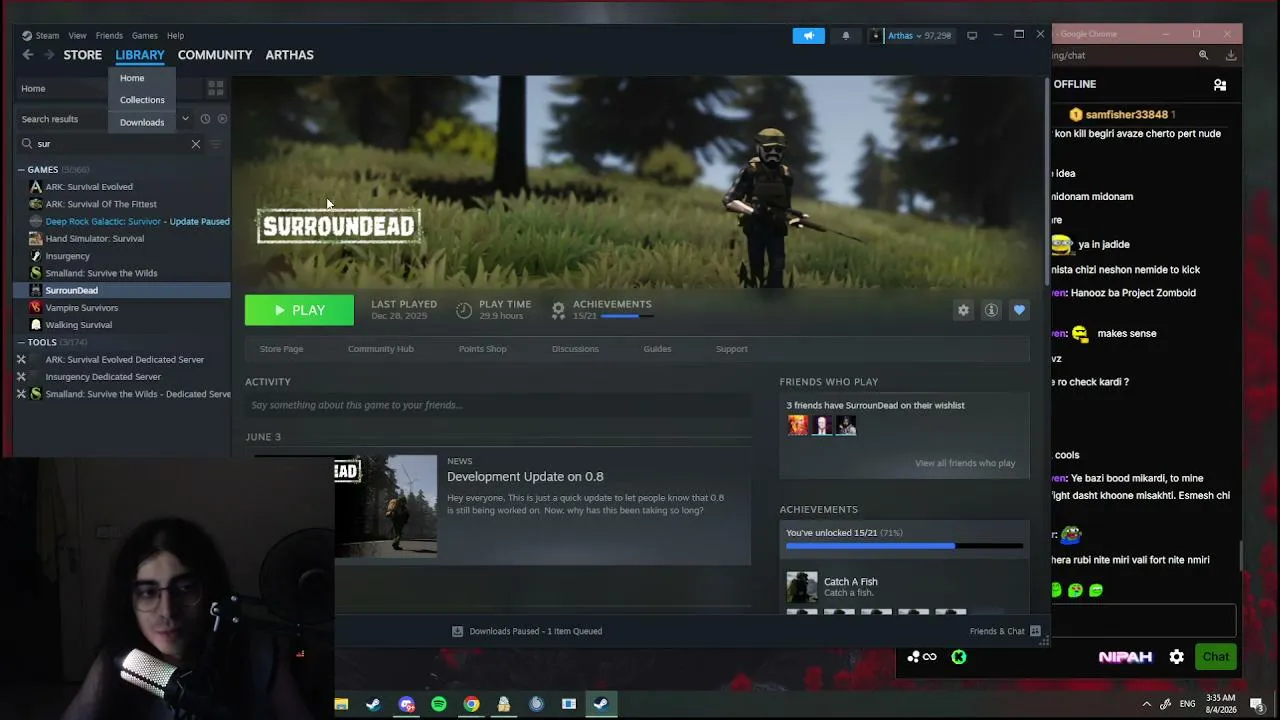Click the activity status input box
The width and height of the screenshot is (1280, 720).
pos(498,405)
